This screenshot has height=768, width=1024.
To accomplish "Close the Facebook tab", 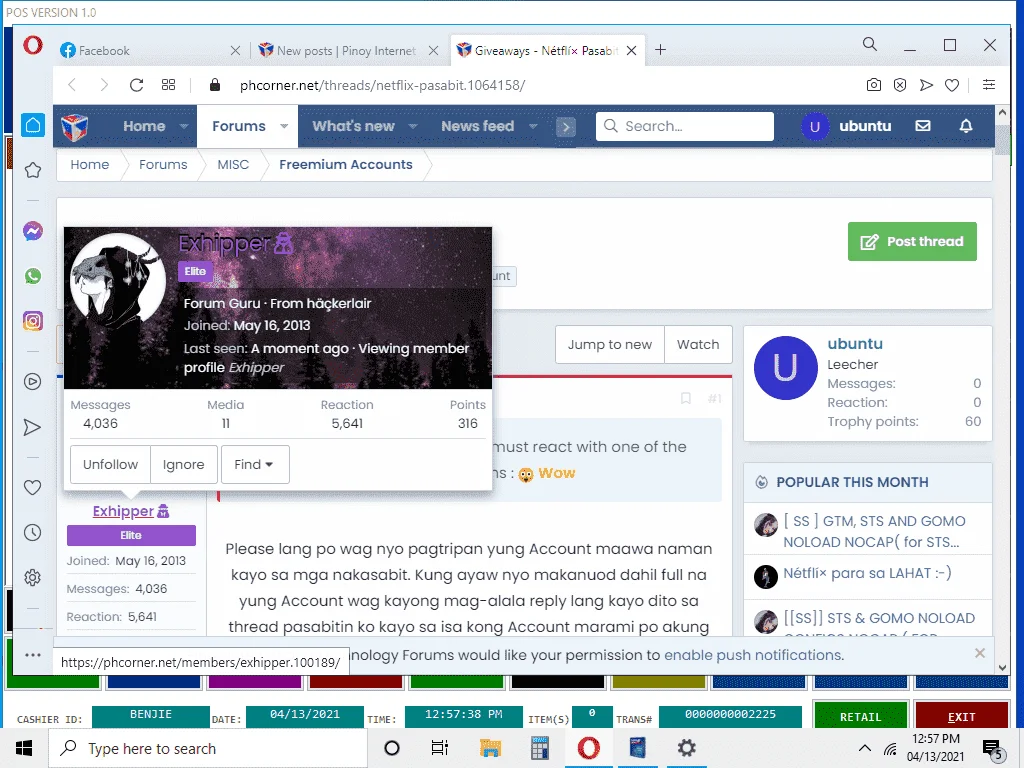I will pyautogui.click(x=235, y=50).
